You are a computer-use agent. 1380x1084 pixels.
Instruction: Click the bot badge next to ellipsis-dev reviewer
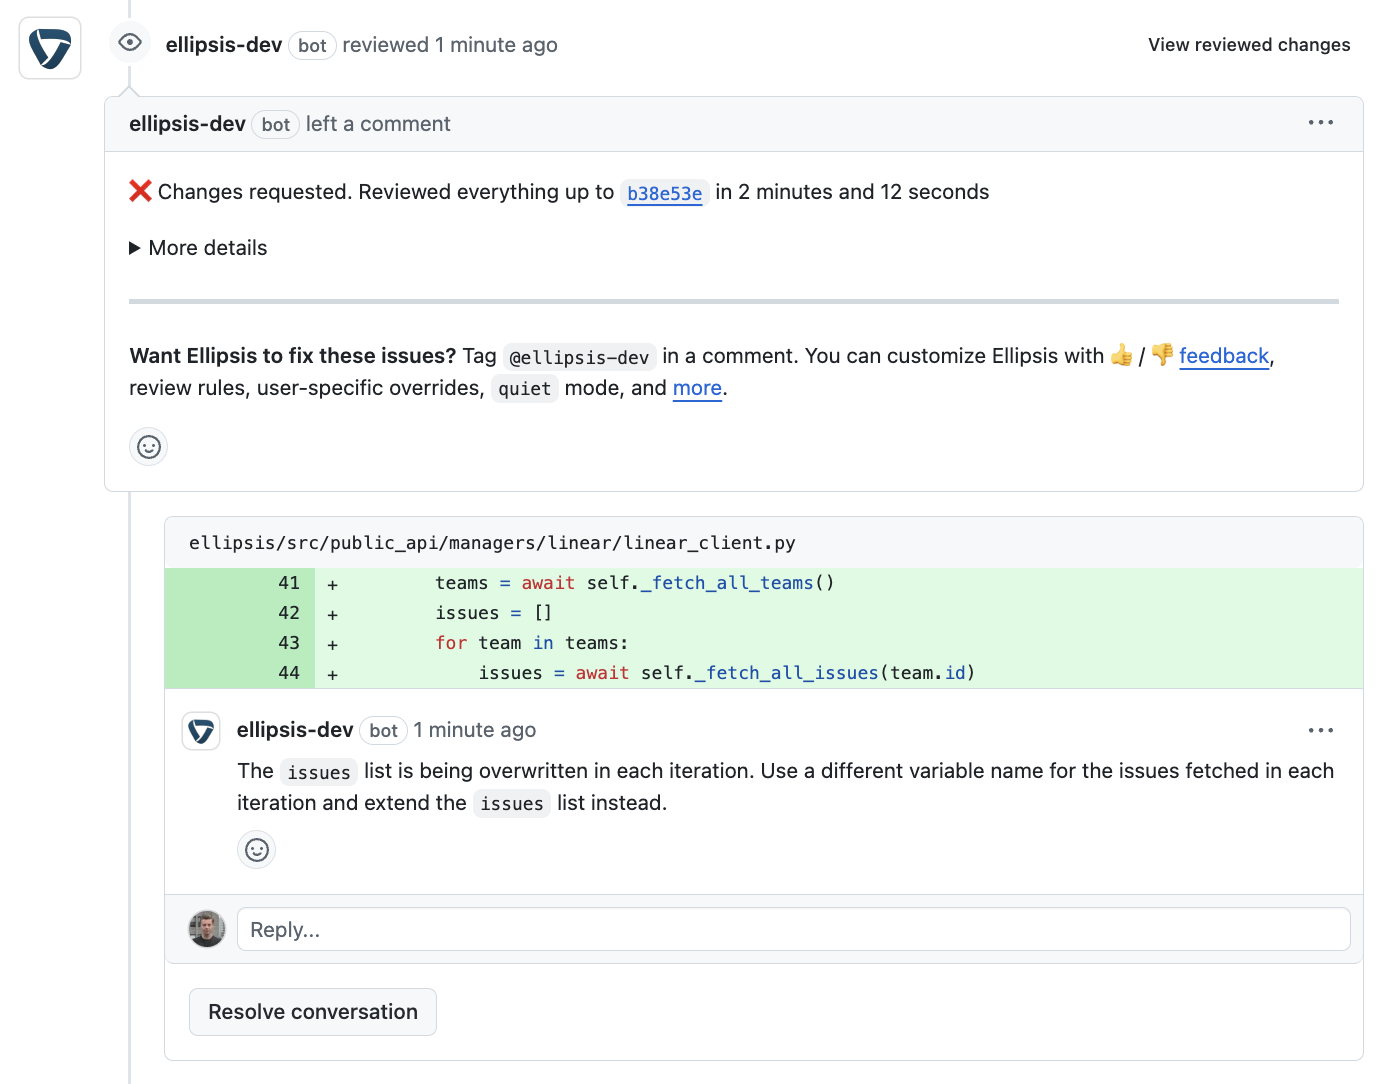pyautogui.click(x=312, y=45)
